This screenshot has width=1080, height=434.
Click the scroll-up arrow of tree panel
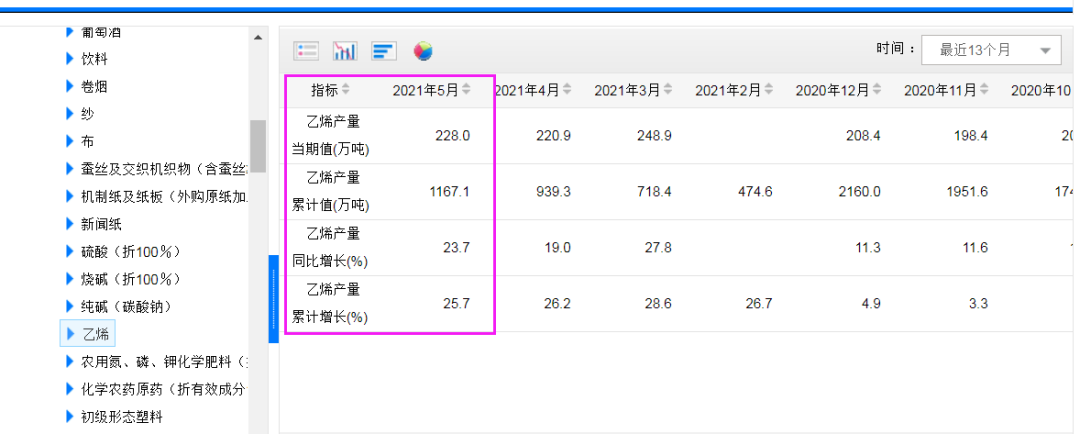[x=258, y=38]
